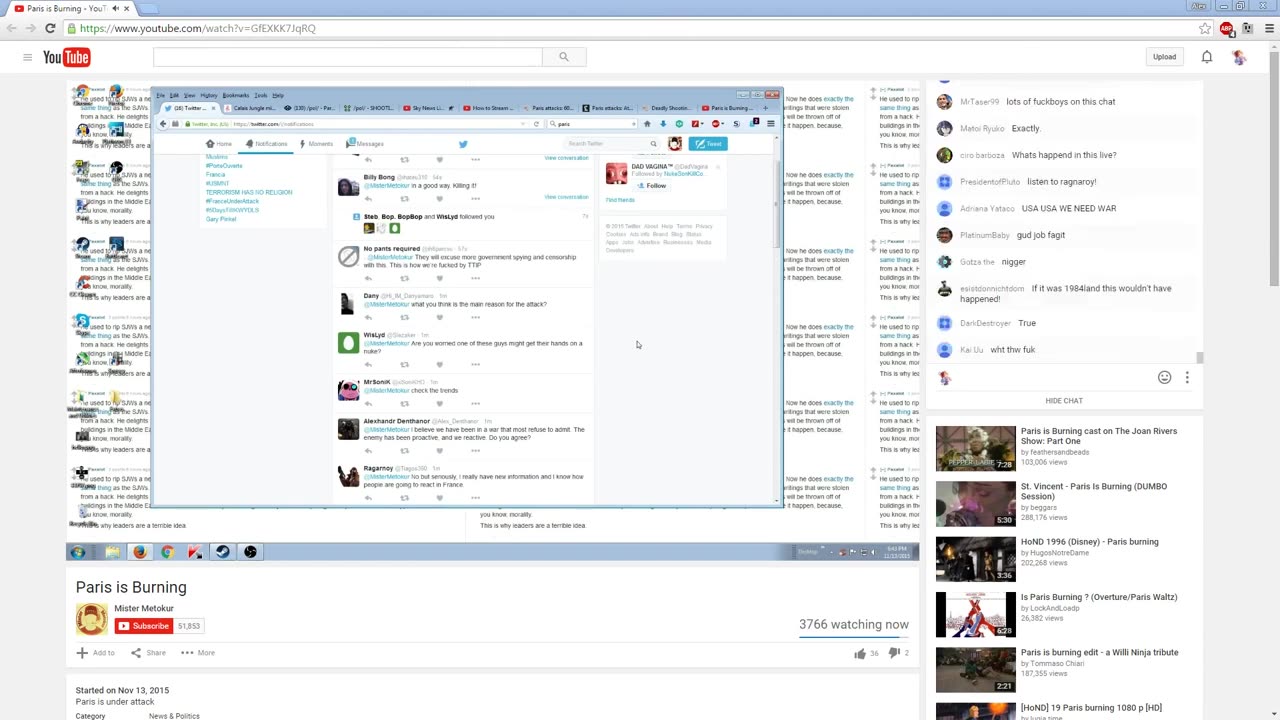The height and width of the screenshot is (720, 1280).
Task: Open the News & Politics category link
Action: tap(174, 716)
